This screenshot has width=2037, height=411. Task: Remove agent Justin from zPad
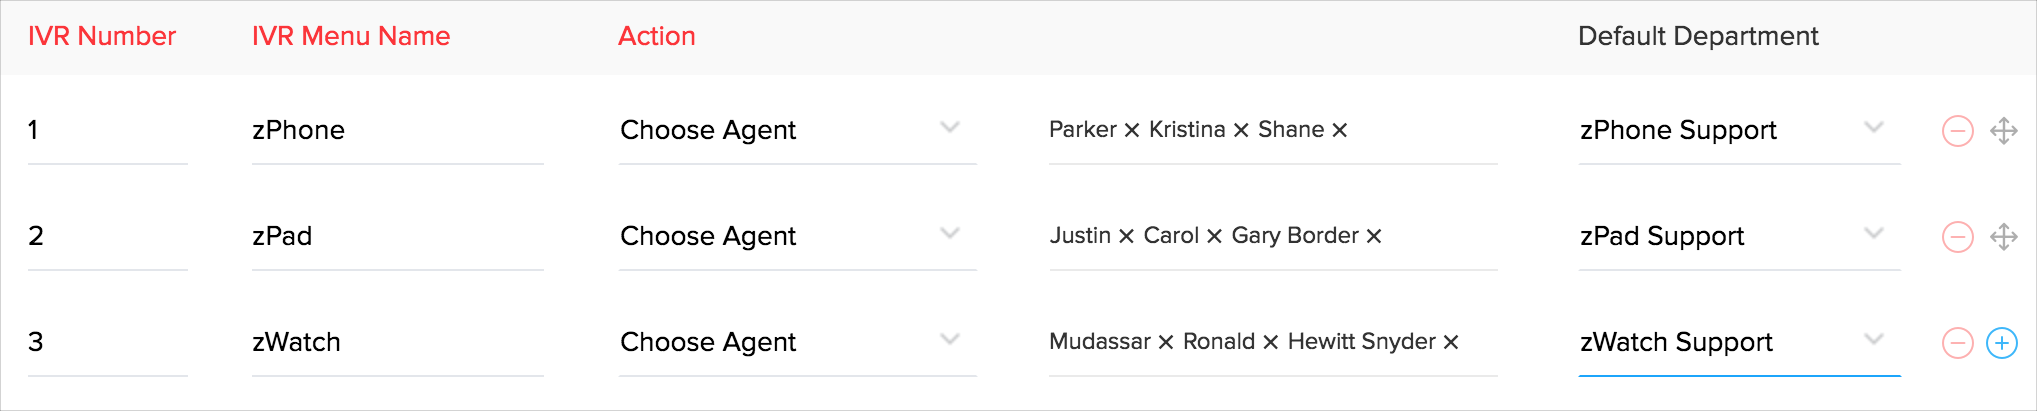tap(1126, 237)
